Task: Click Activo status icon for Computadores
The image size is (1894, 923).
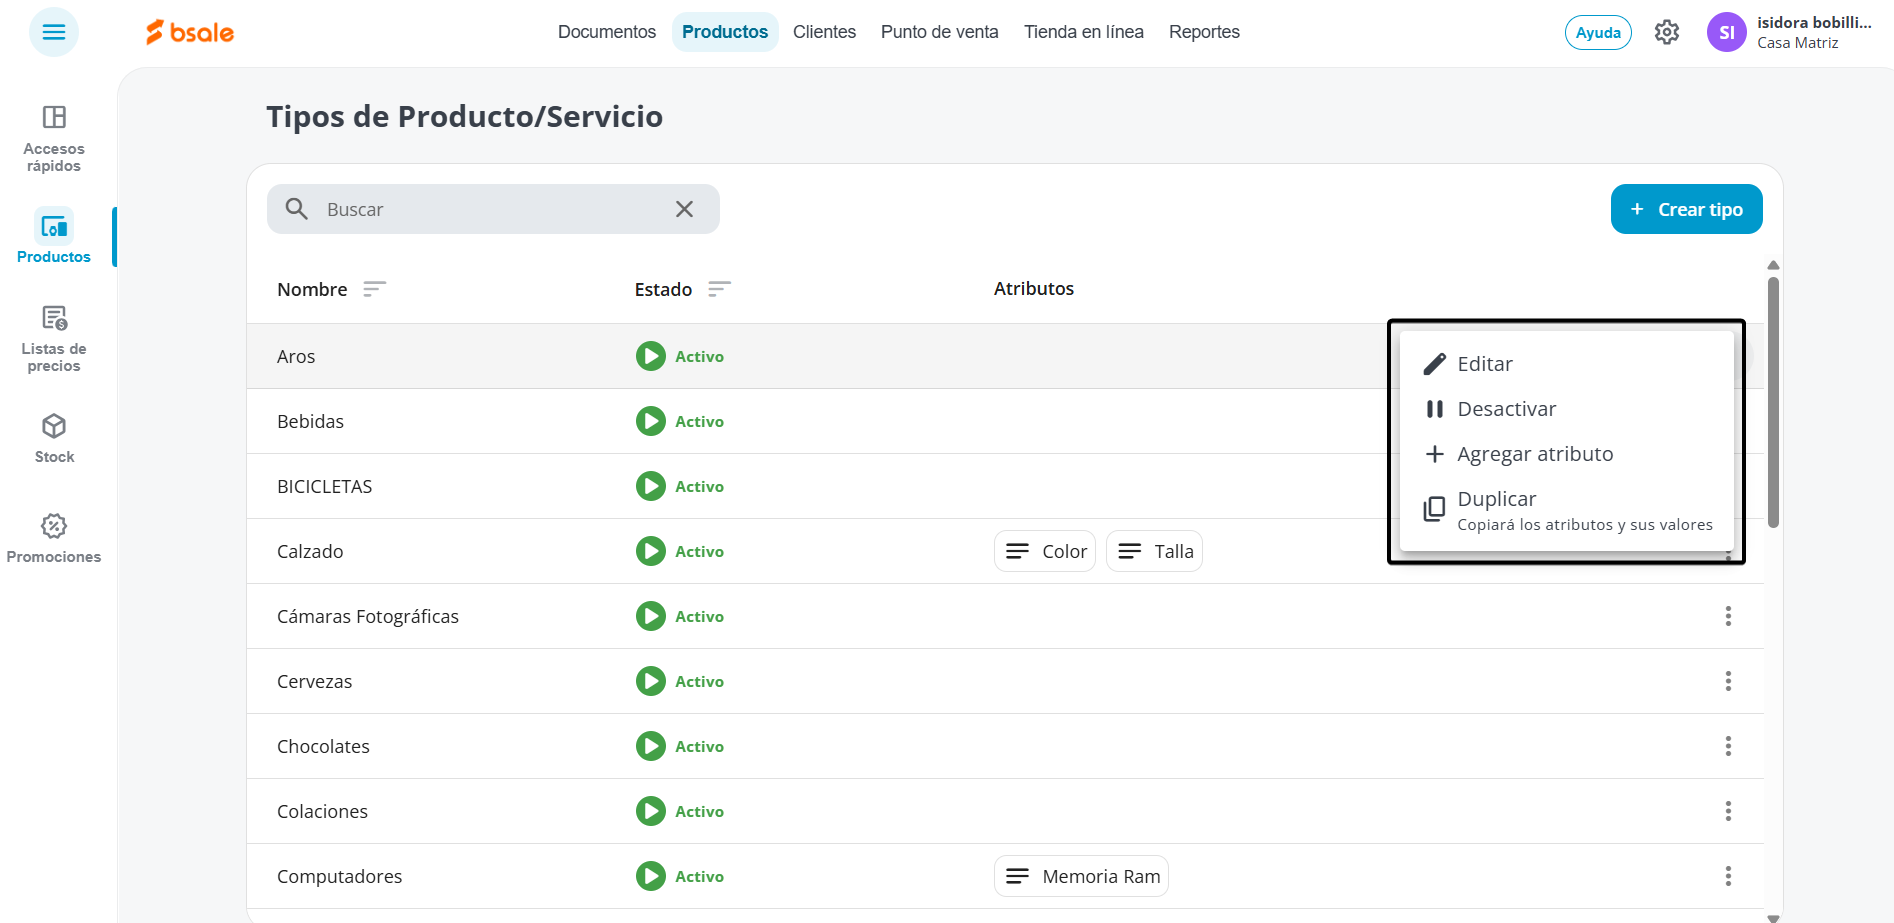Action: click(x=651, y=876)
